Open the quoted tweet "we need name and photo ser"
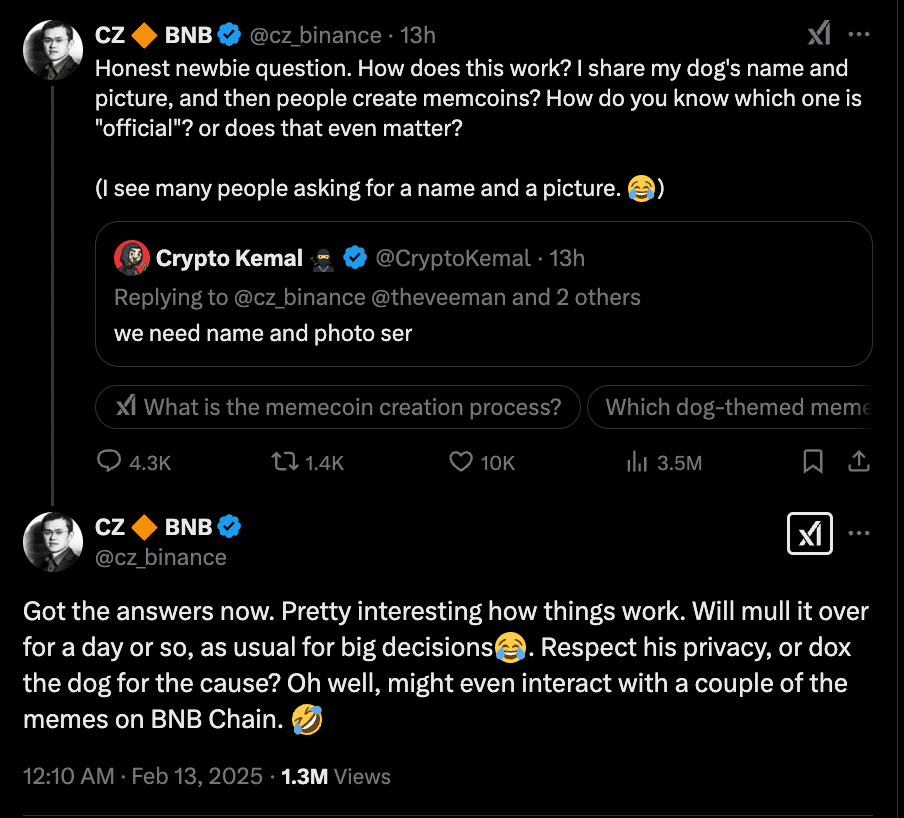This screenshot has width=904, height=818. coord(263,333)
